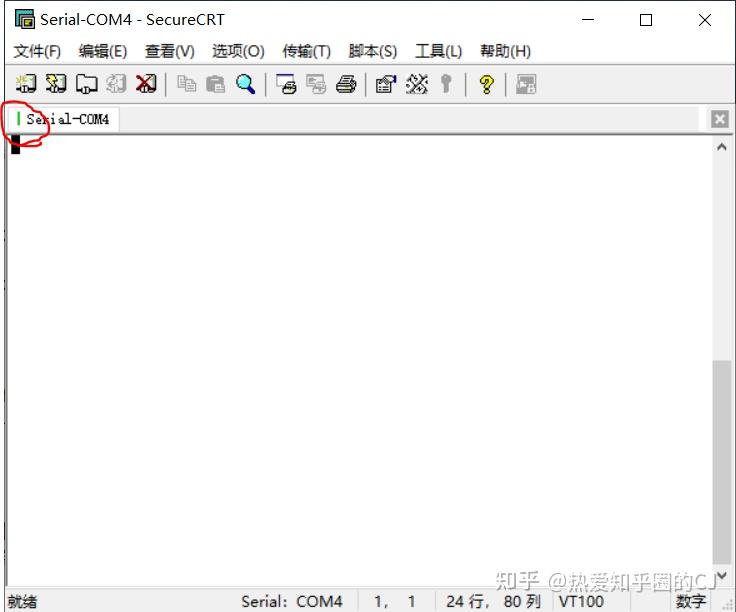Screen dimensions: 736x612
Task: Open the 文件(F) menu
Action: click(x=37, y=51)
